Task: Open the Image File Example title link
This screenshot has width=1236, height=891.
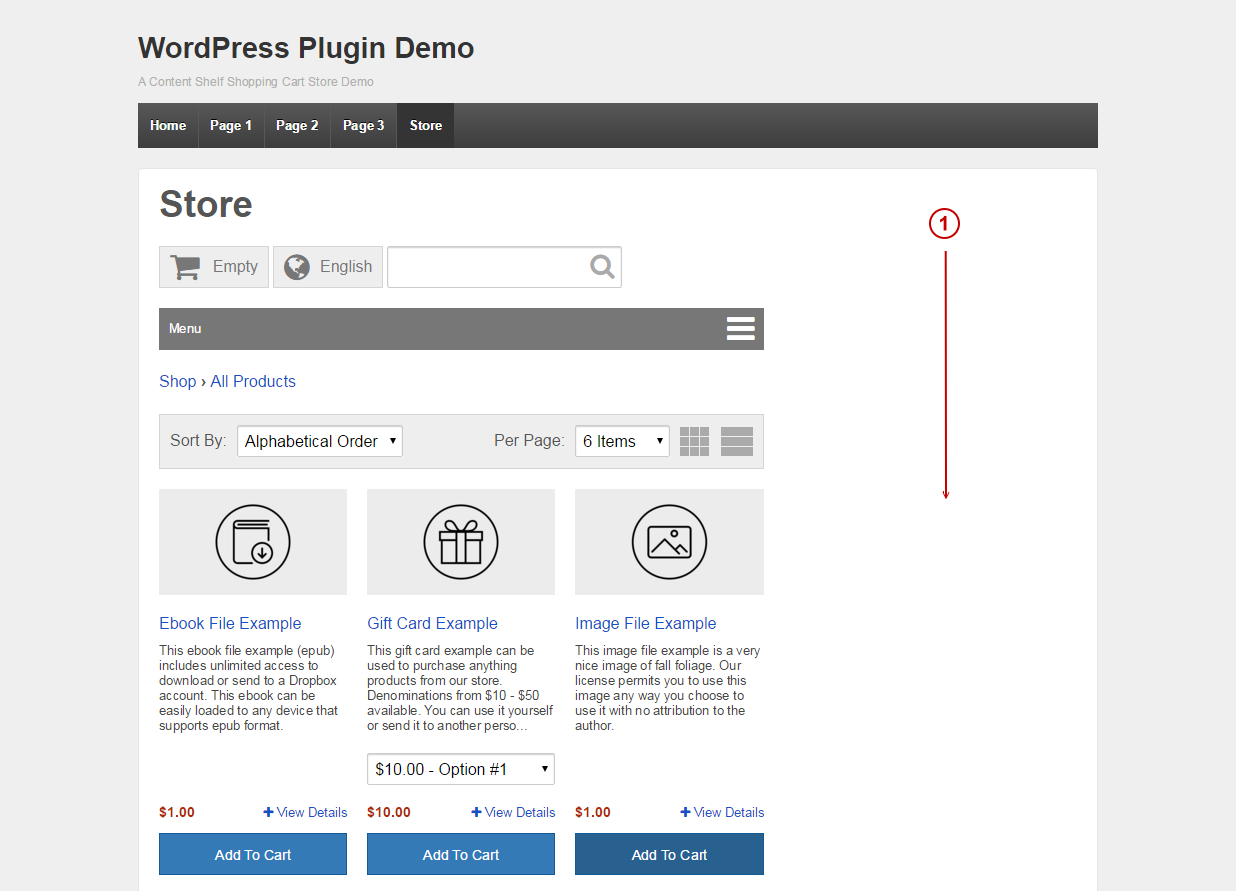Action: (646, 623)
